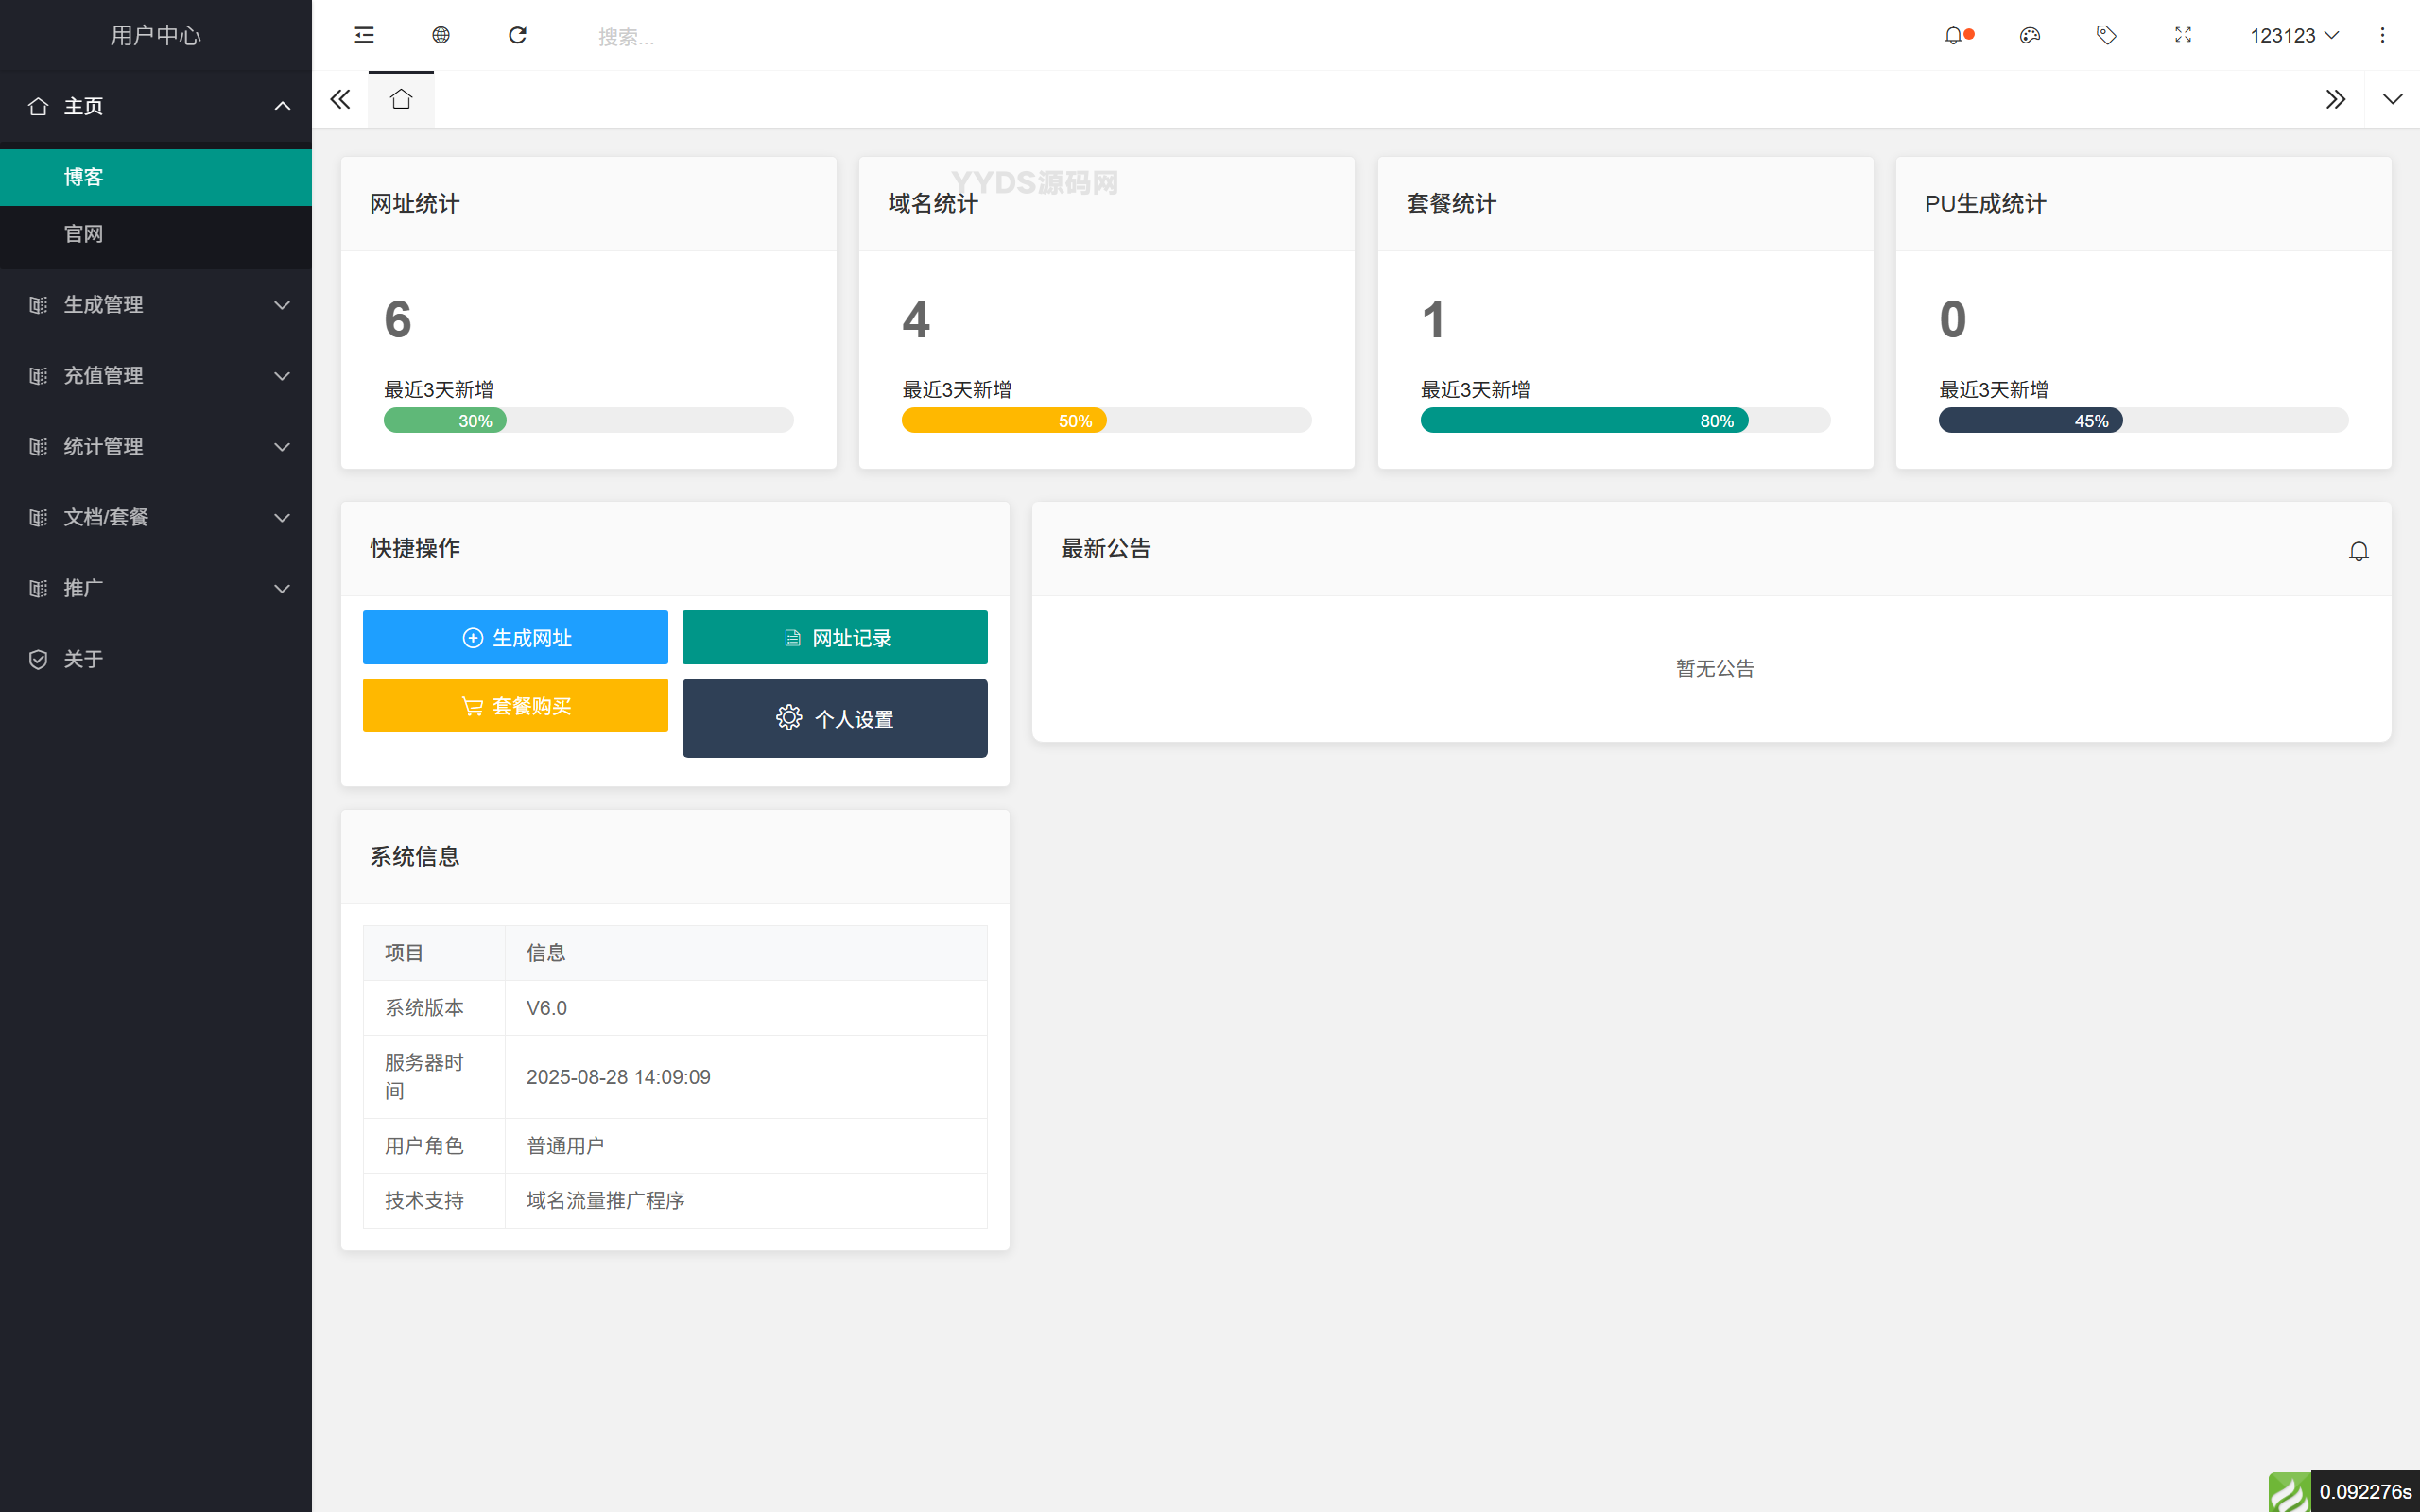Click the sidebar collapse menu icon
The height and width of the screenshot is (1512, 2420).
tap(364, 36)
